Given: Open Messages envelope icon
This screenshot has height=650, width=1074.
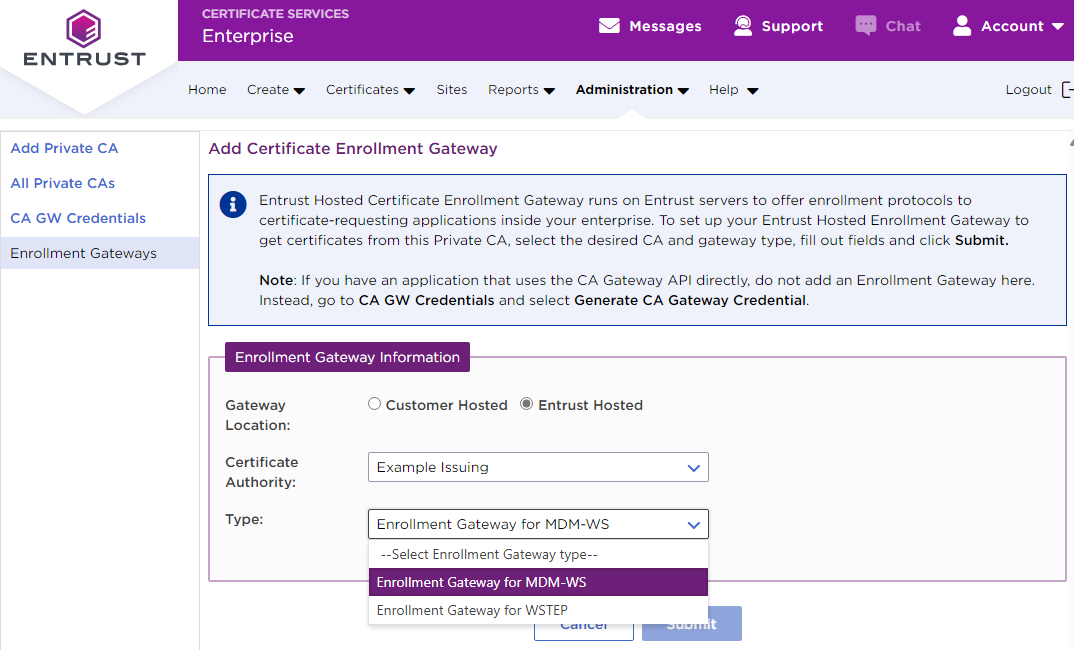Looking at the screenshot, I should [x=609, y=26].
